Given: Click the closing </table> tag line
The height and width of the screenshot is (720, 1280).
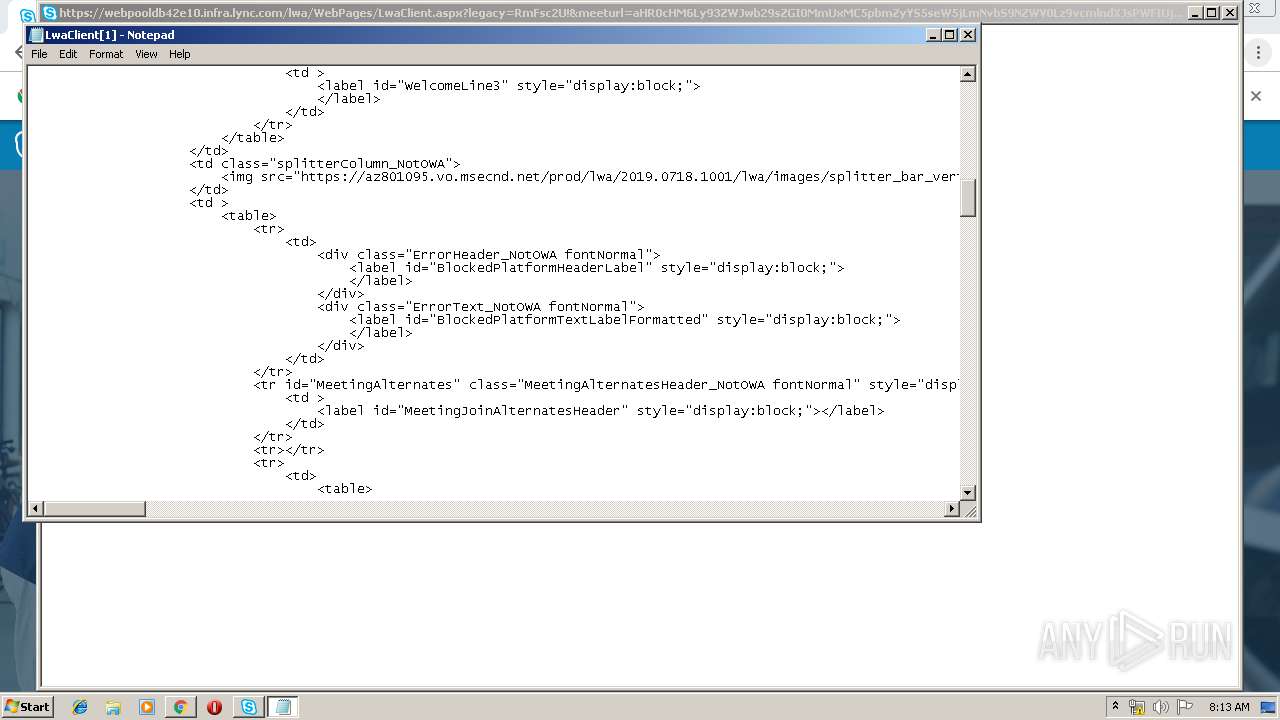Looking at the screenshot, I should tap(253, 138).
